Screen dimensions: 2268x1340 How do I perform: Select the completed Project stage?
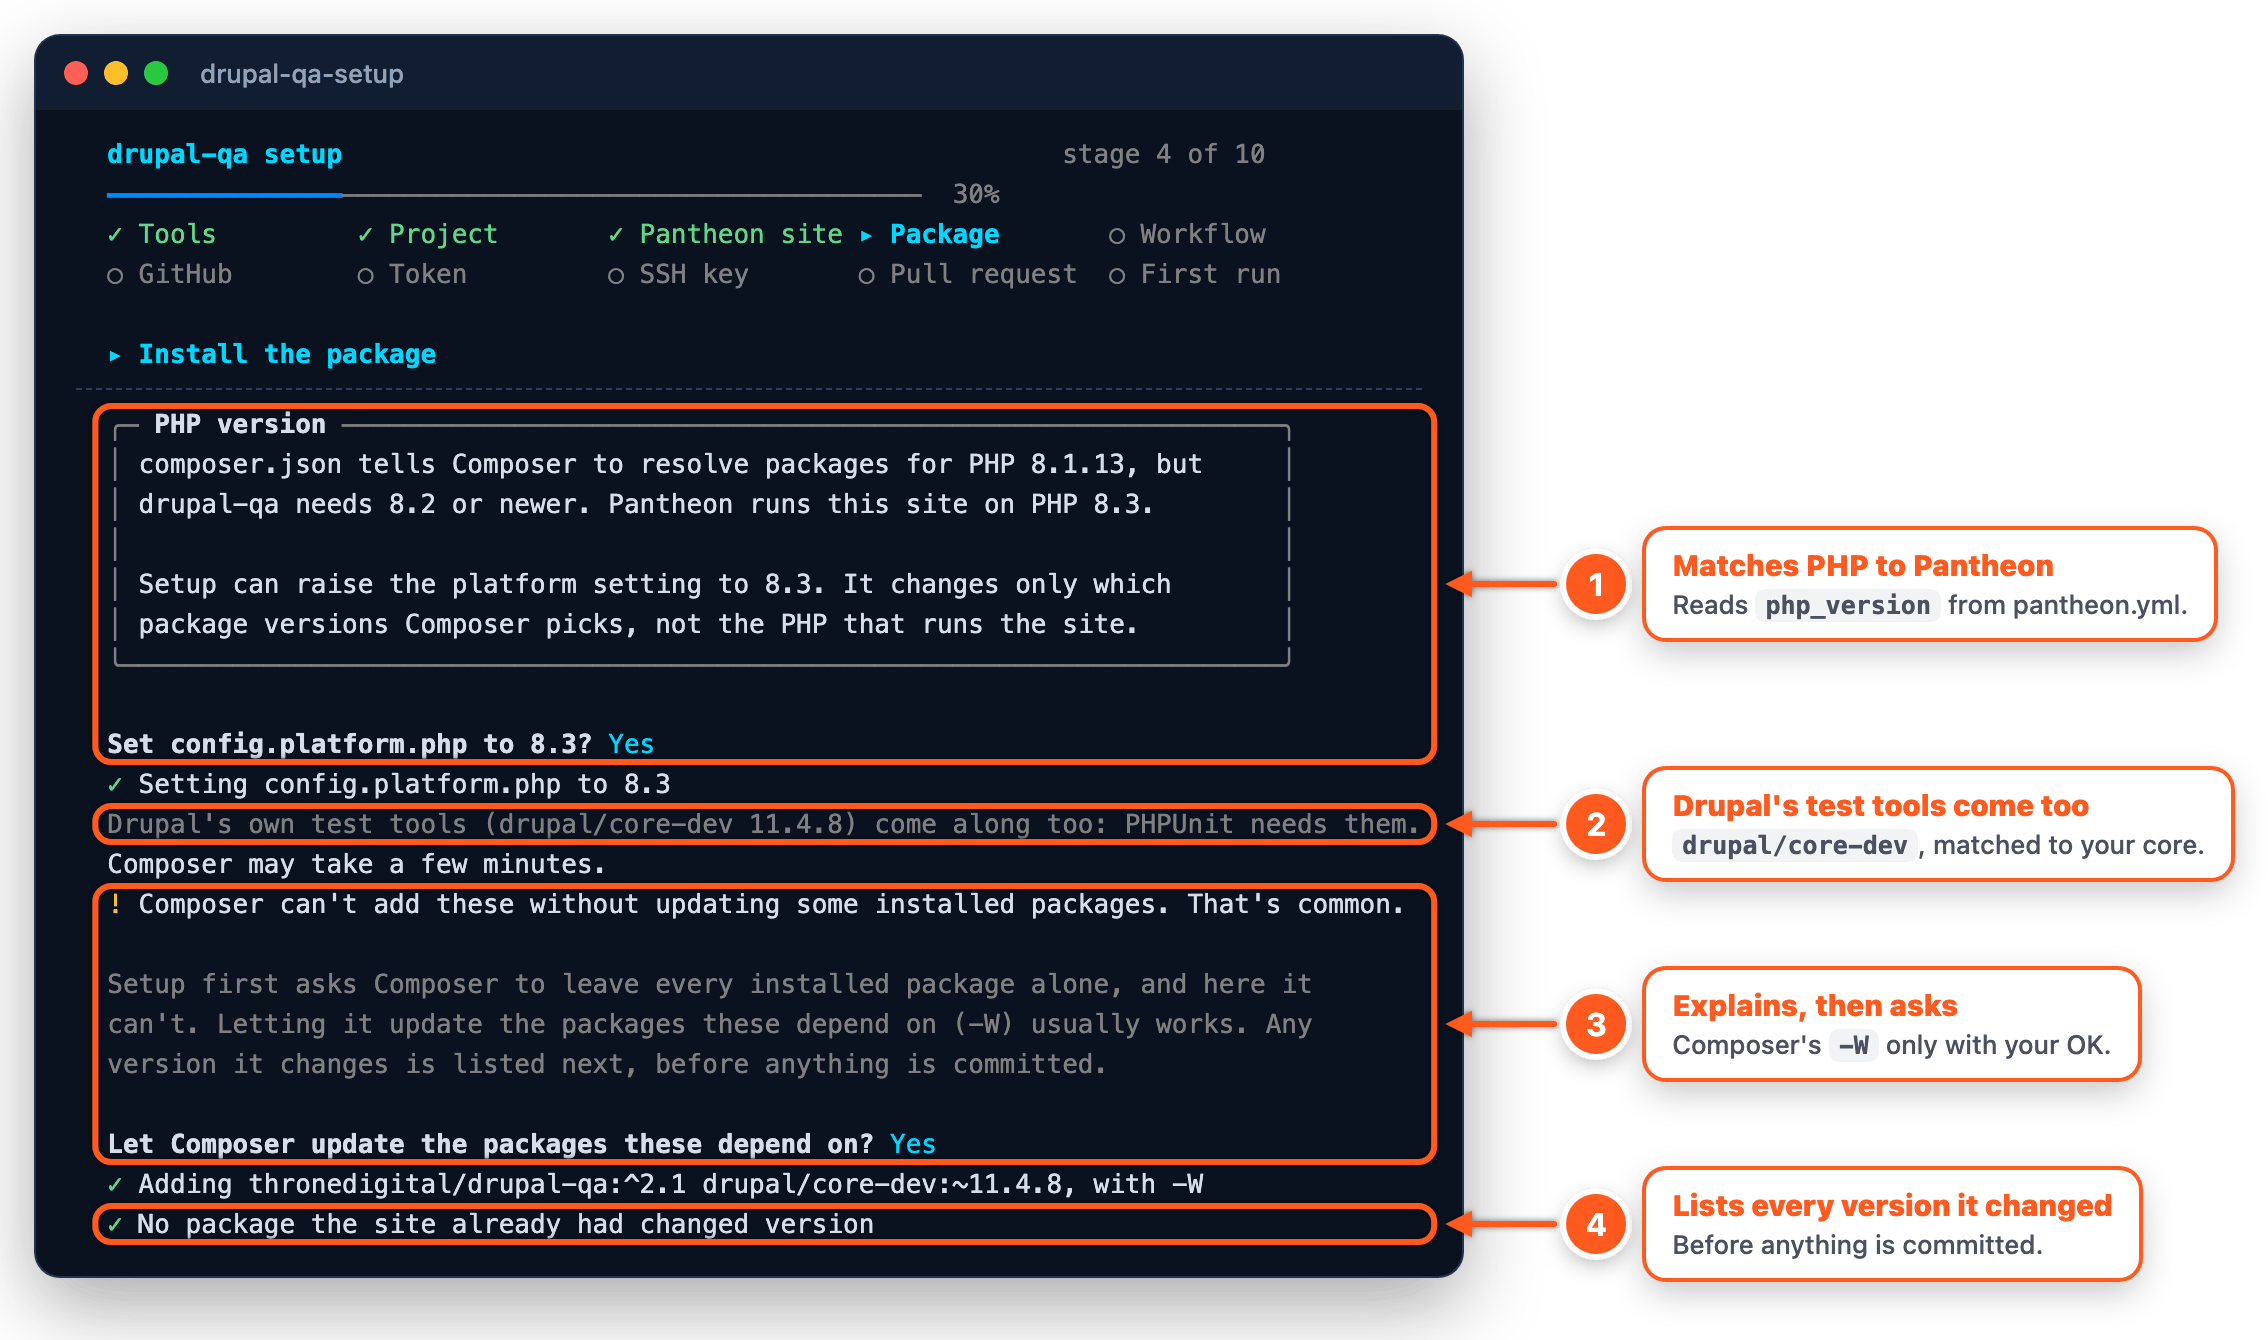coord(428,234)
